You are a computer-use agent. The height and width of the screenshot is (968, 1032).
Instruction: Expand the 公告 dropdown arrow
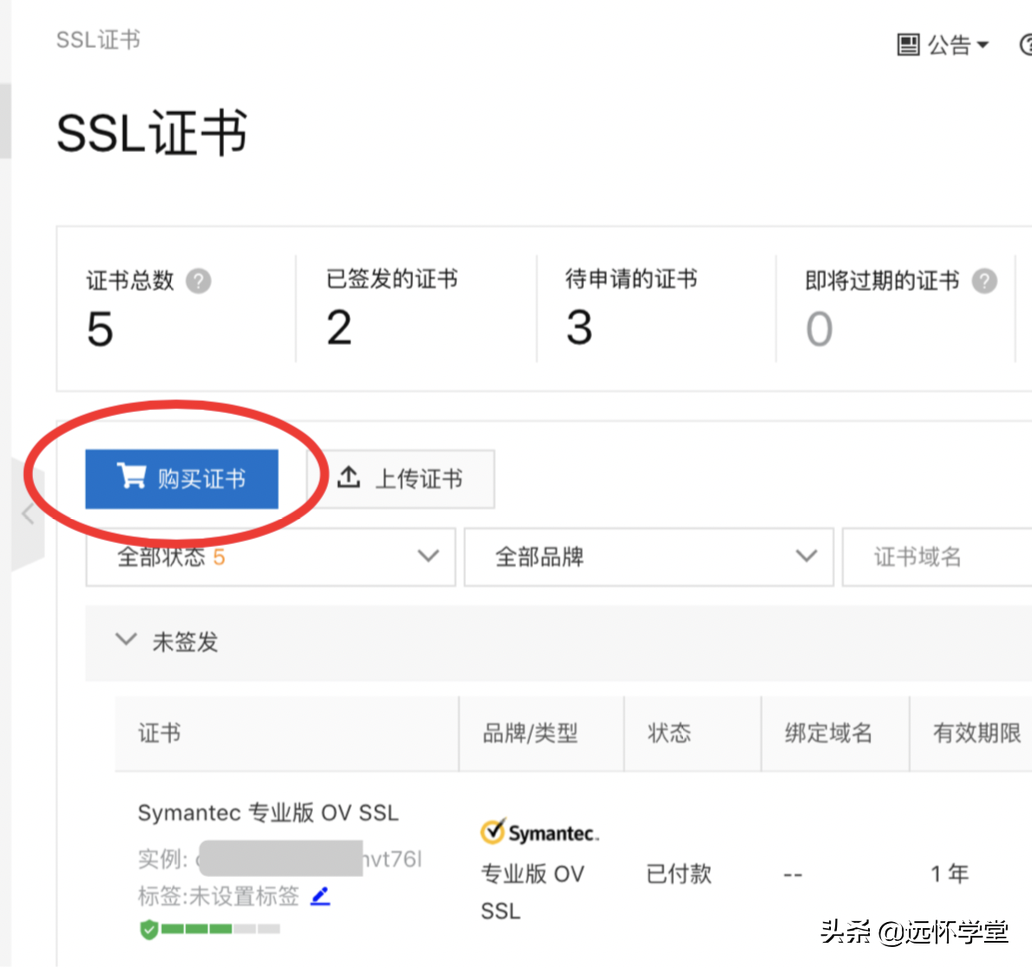(x=982, y=45)
